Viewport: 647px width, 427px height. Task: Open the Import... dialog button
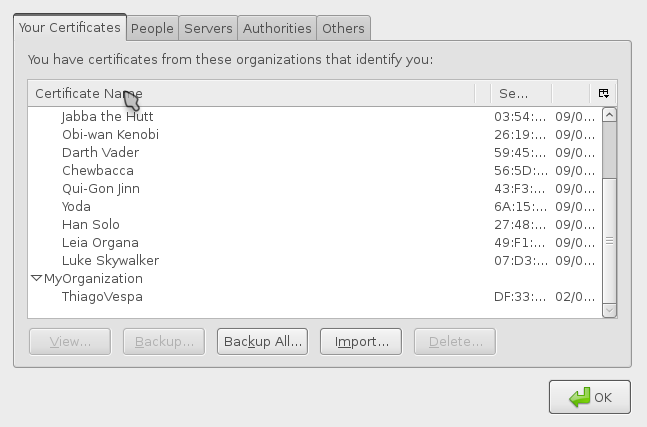pos(361,342)
